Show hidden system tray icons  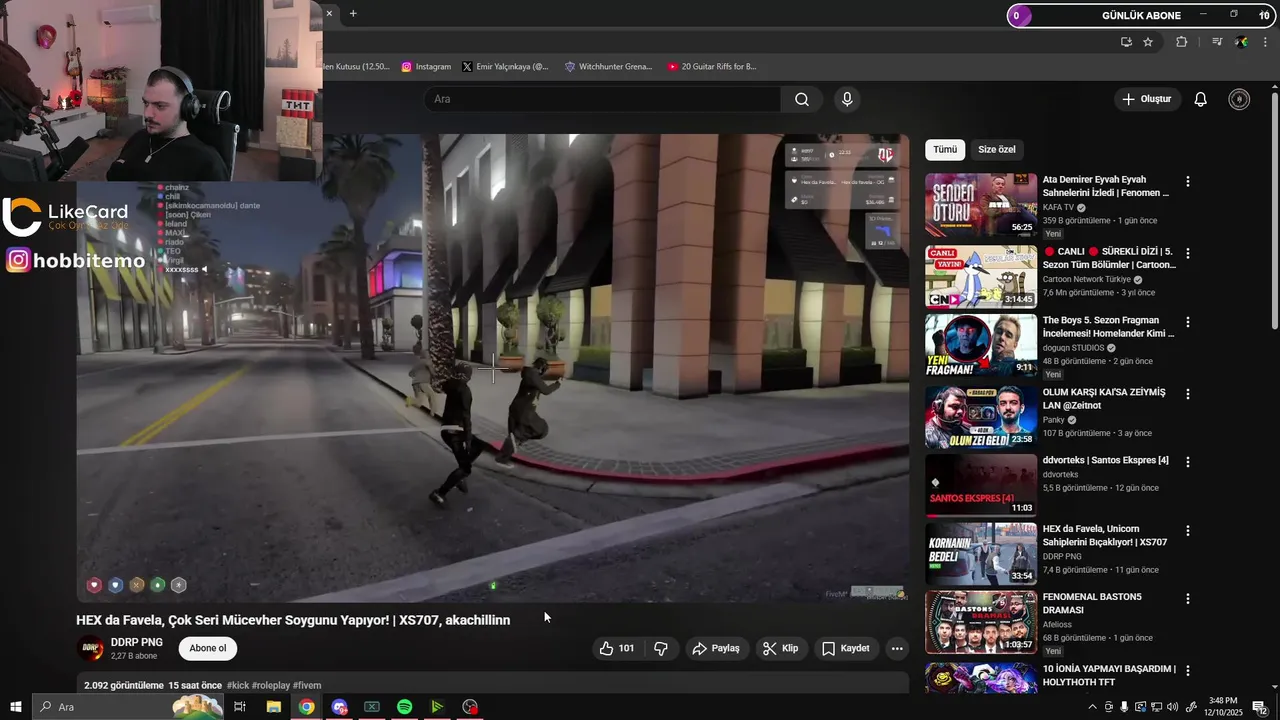[1092, 707]
